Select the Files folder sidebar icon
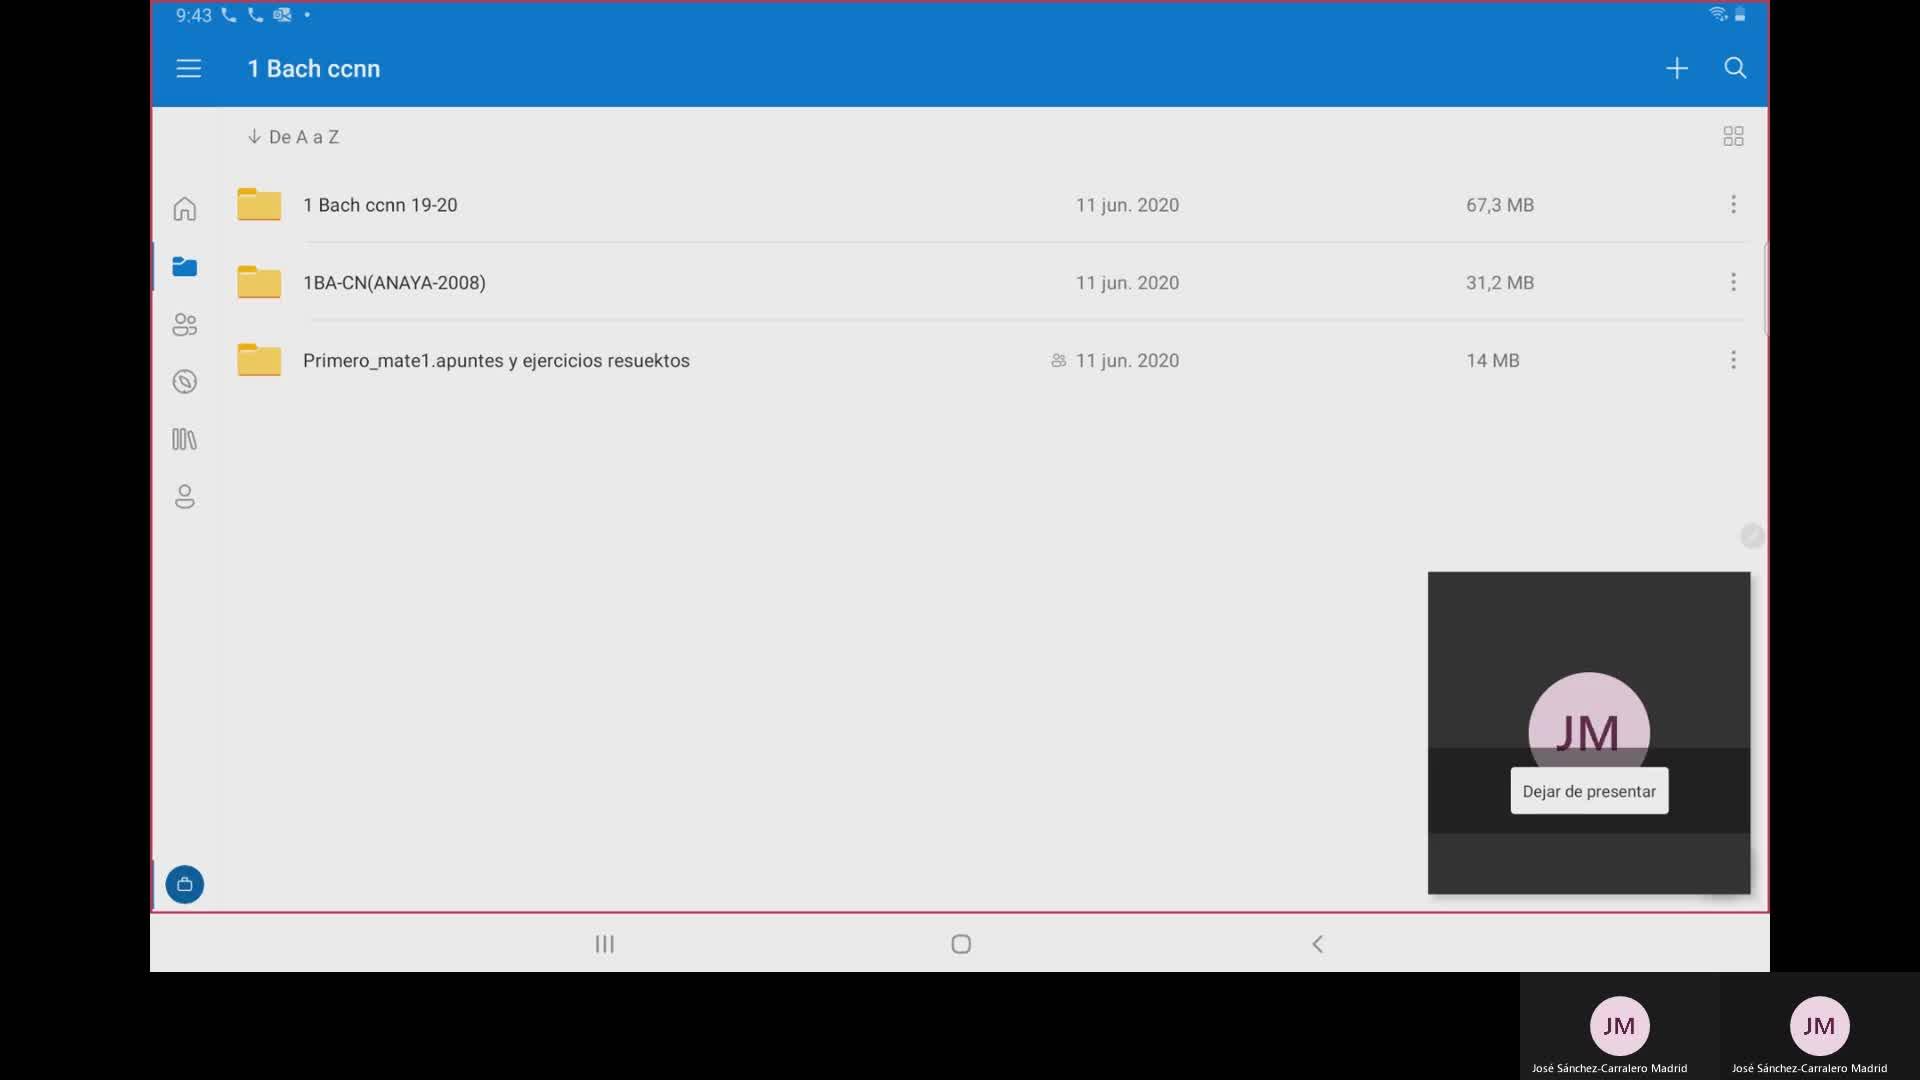The height and width of the screenshot is (1080, 1920). [x=185, y=266]
